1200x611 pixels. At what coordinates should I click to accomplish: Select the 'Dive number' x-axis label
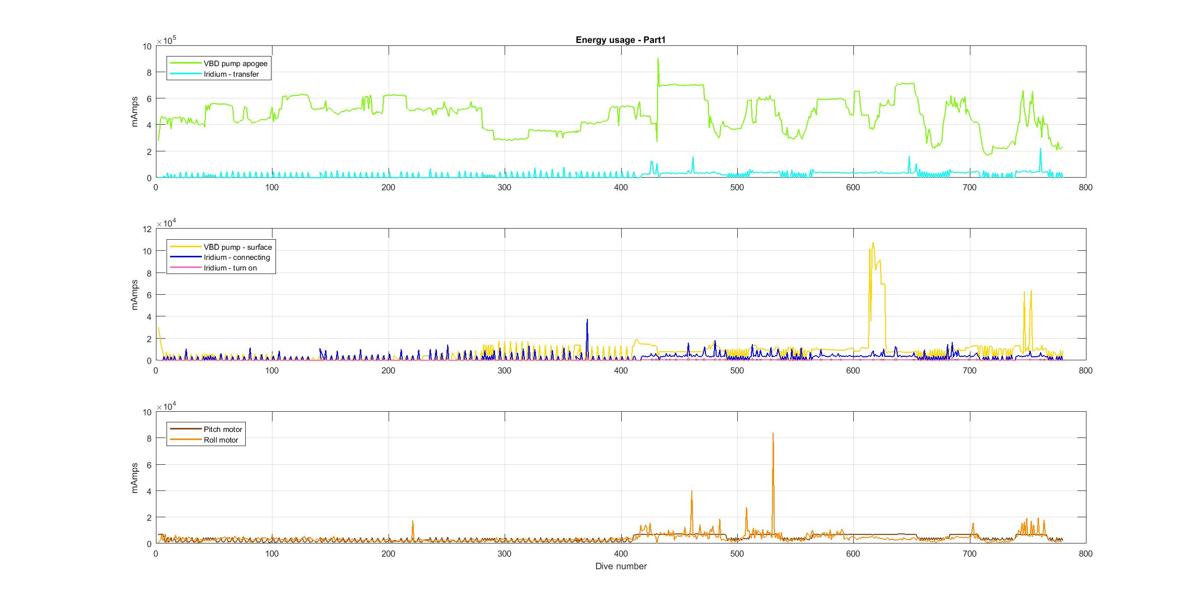coord(620,566)
